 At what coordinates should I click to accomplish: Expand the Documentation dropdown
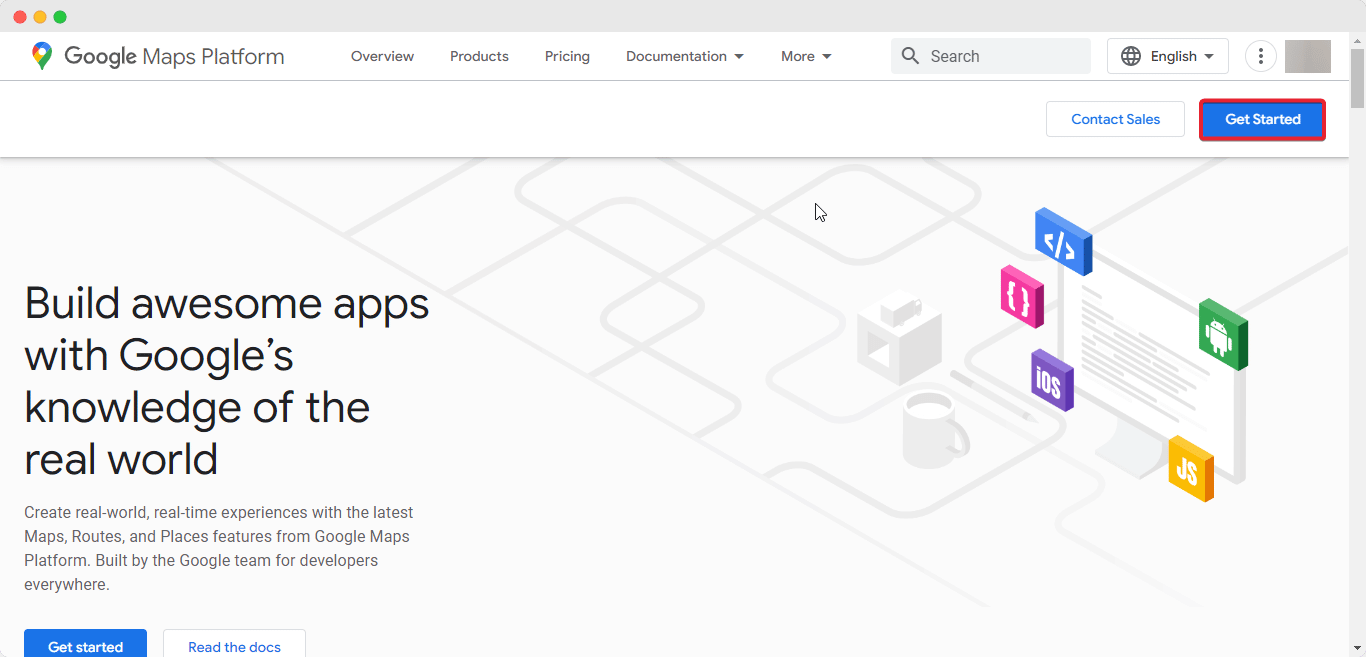[684, 56]
